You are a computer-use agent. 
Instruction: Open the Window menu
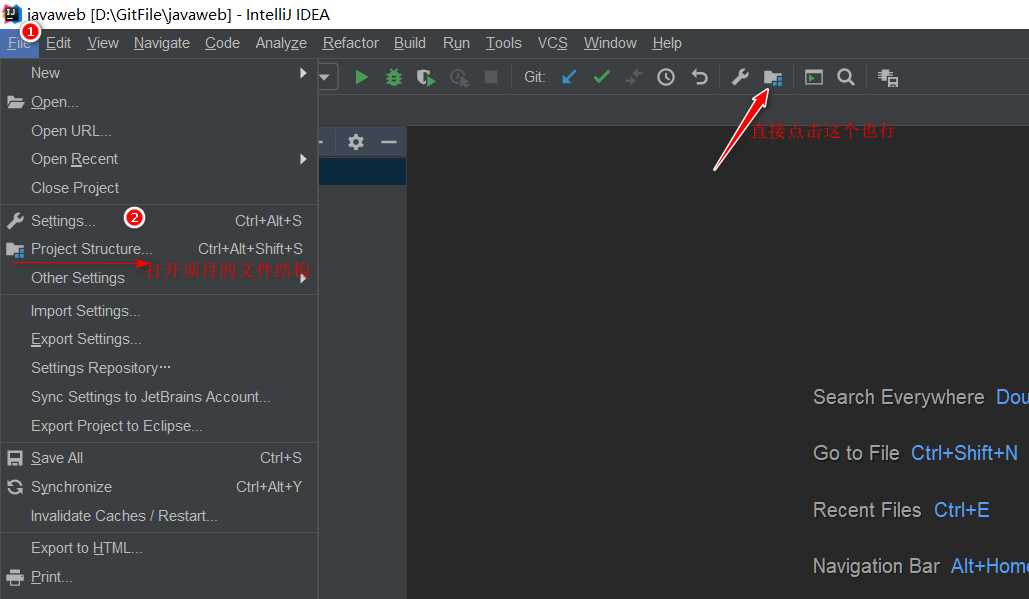click(610, 43)
